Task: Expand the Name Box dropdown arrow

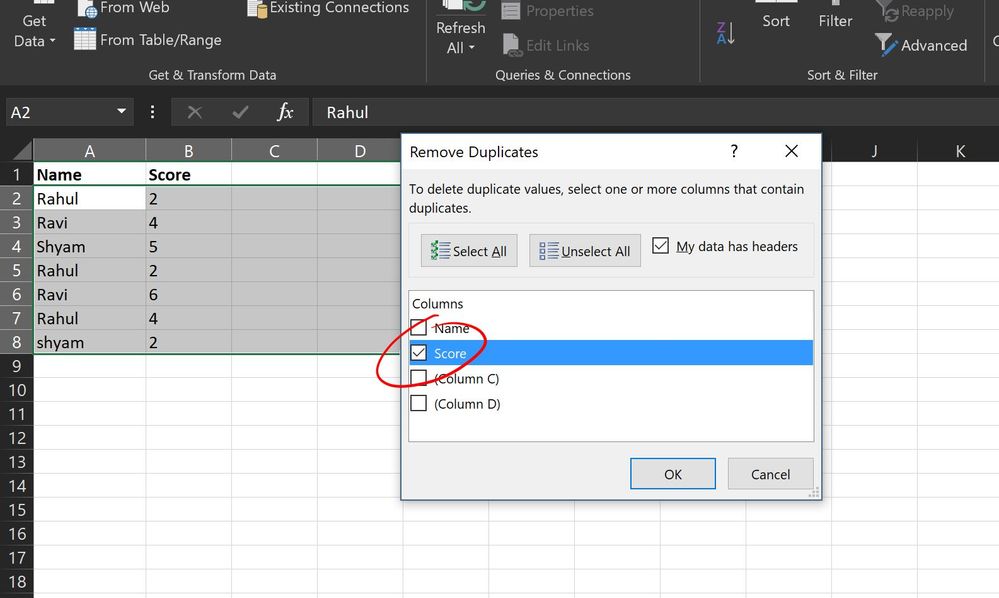Action: pos(121,111)
